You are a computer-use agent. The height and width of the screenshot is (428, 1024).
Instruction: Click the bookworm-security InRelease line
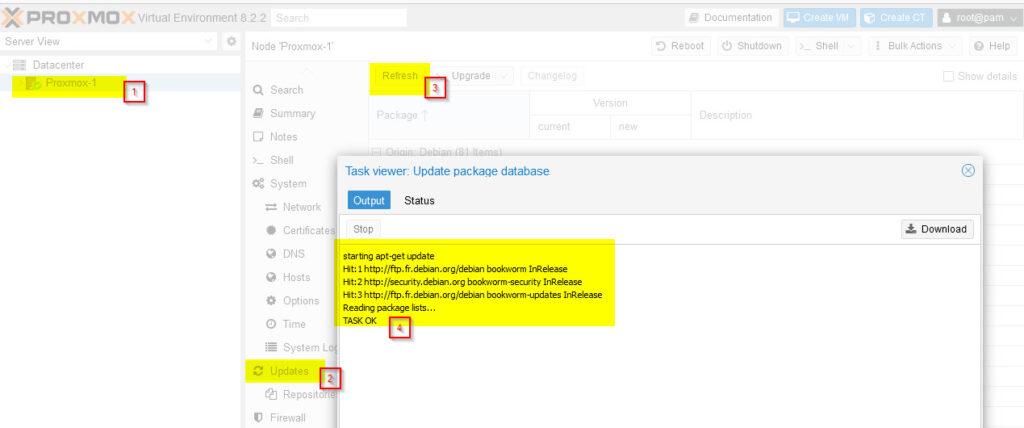(462, 282)
